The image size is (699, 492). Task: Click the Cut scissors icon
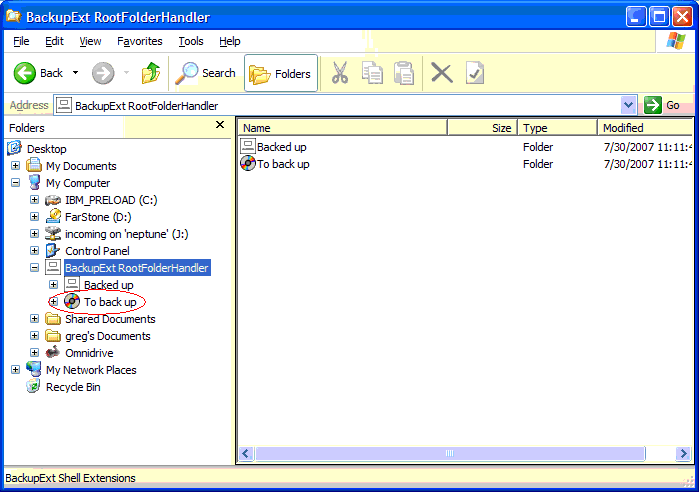click(340, 73)
